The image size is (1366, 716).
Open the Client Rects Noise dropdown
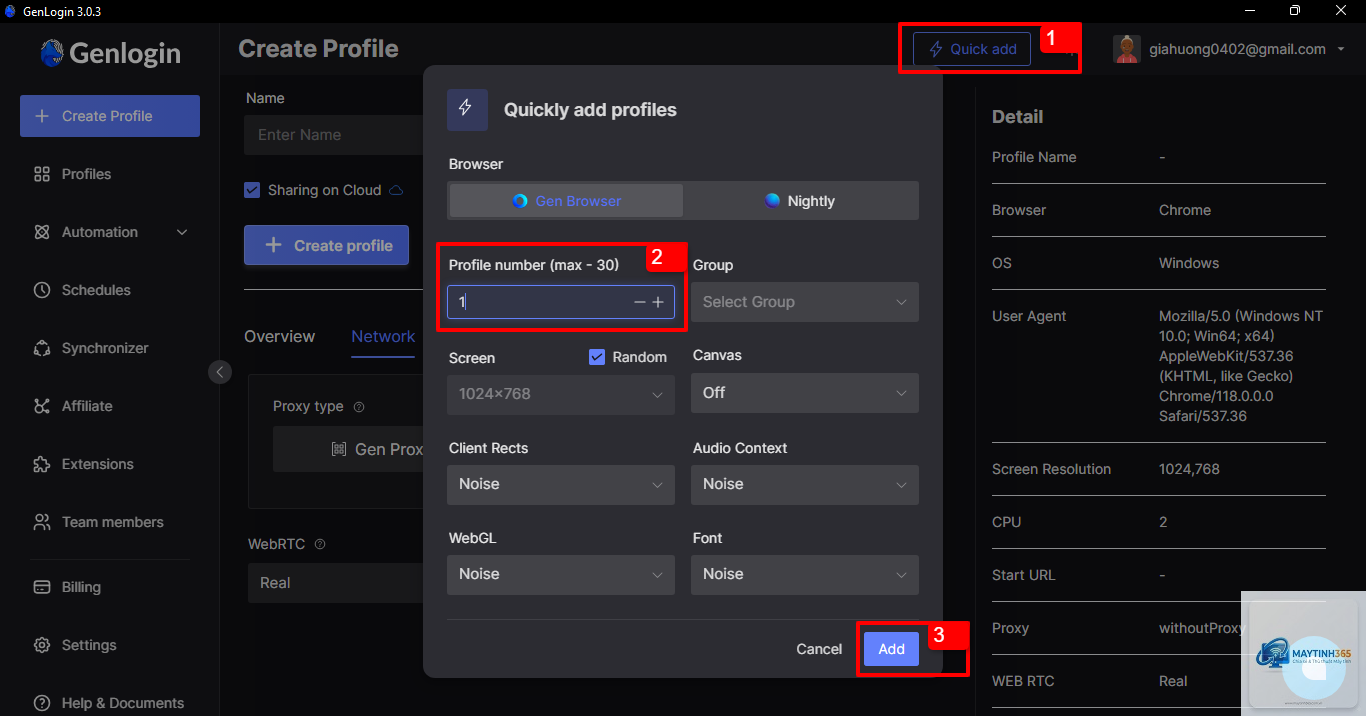561,484
